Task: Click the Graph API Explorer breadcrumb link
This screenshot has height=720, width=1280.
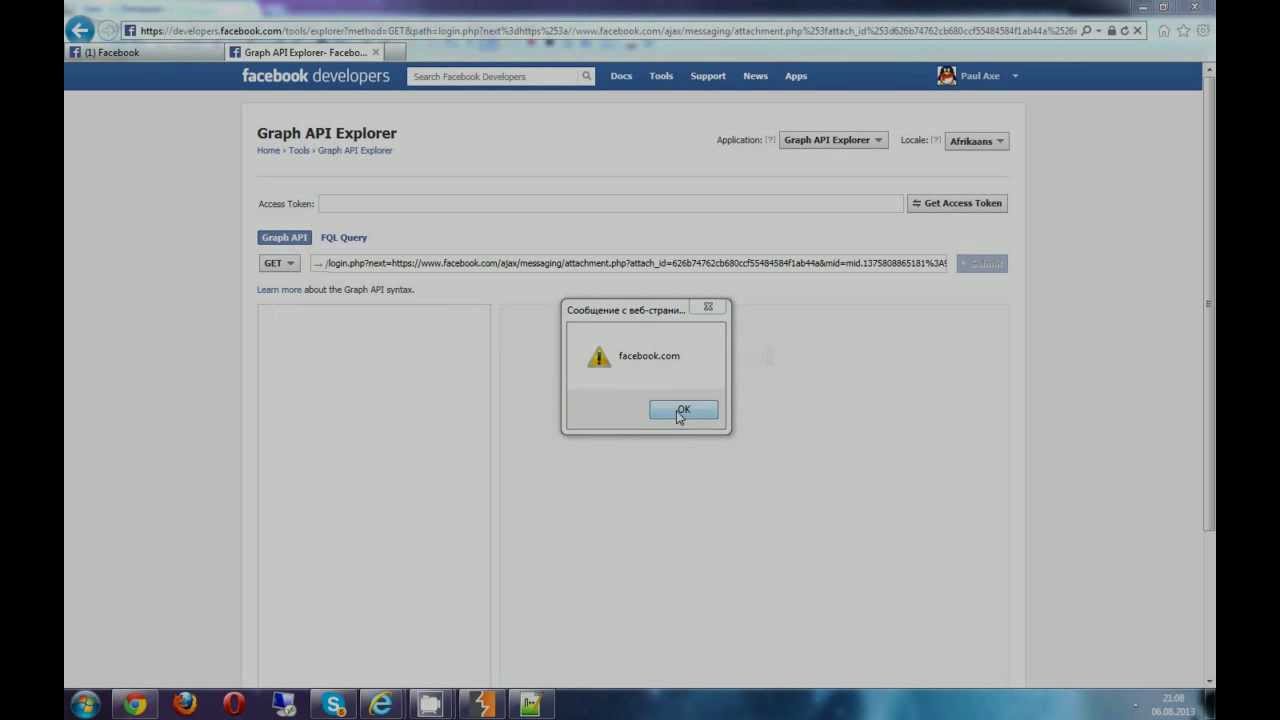Action: click(355, 151)
